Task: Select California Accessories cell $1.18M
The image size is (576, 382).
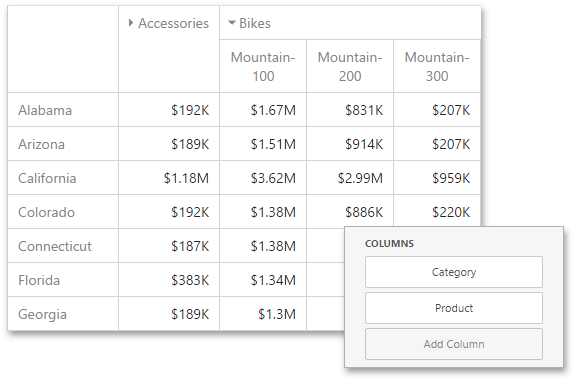Action: 169,178
